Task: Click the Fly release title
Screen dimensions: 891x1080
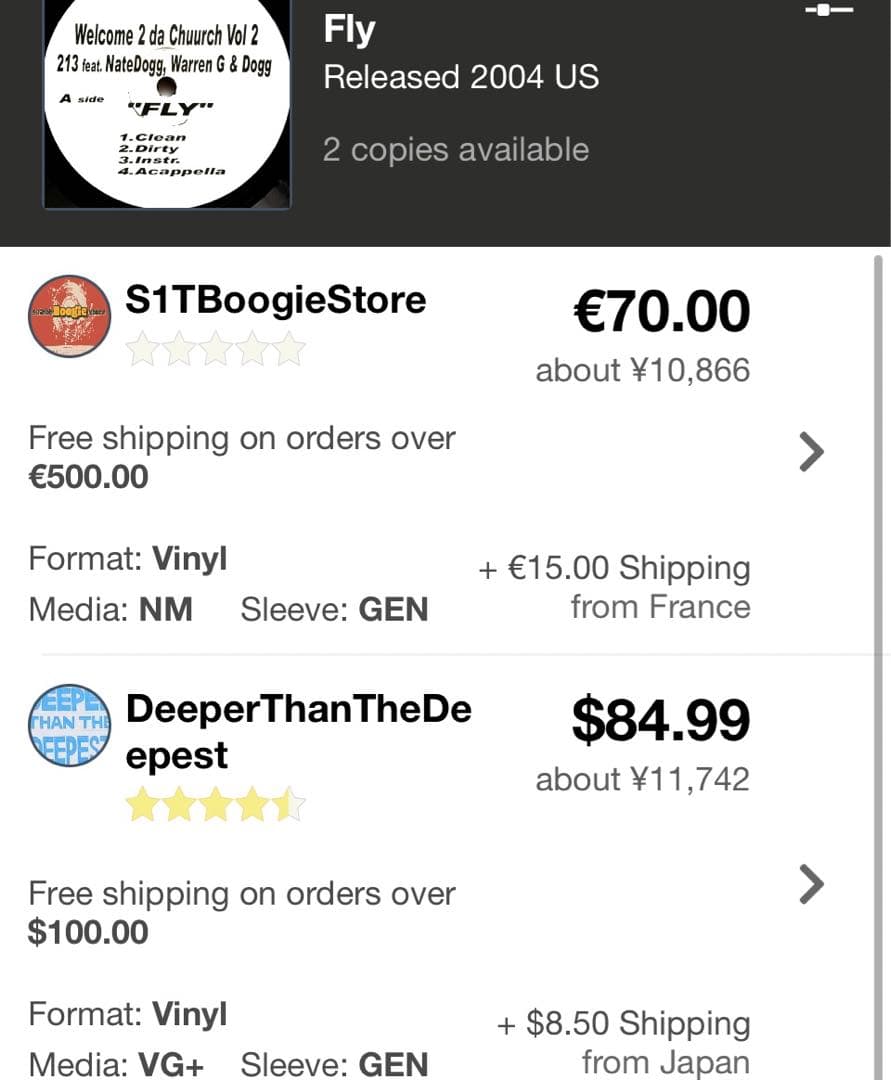Action: click(x=349, y=30)
